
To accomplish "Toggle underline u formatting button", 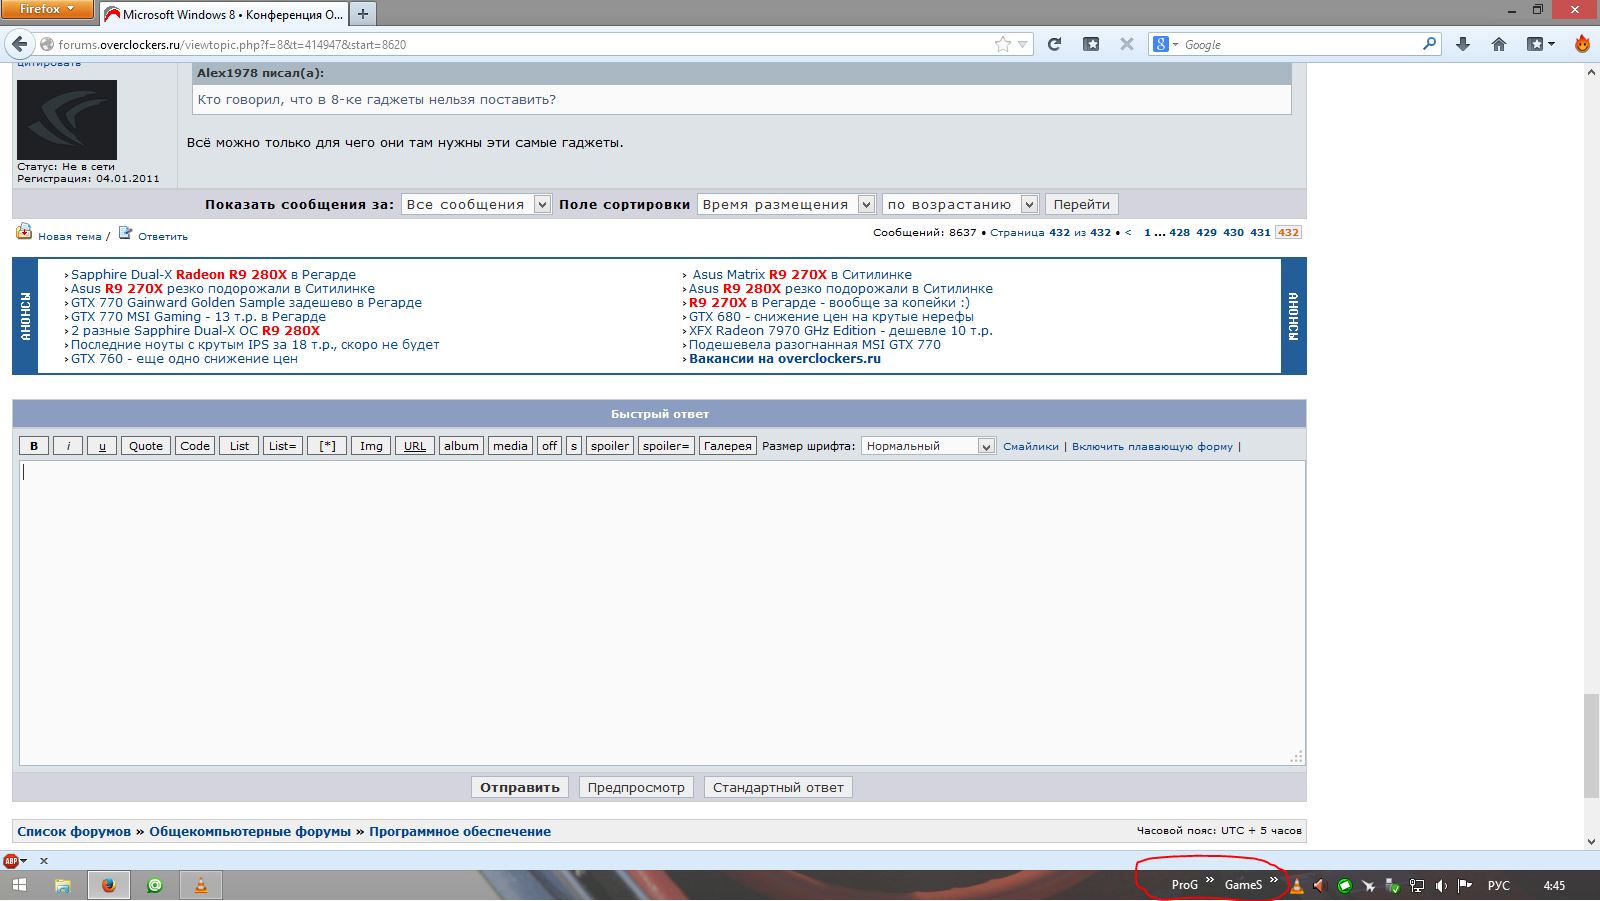I will (102, 446).
